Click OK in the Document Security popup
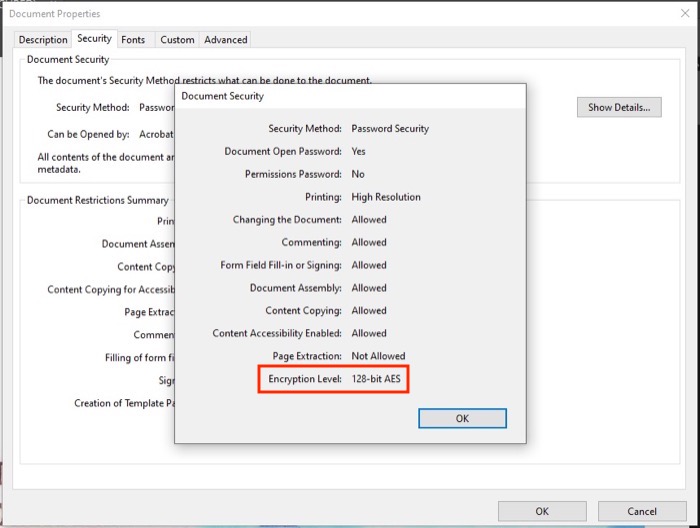 (462, 418)
